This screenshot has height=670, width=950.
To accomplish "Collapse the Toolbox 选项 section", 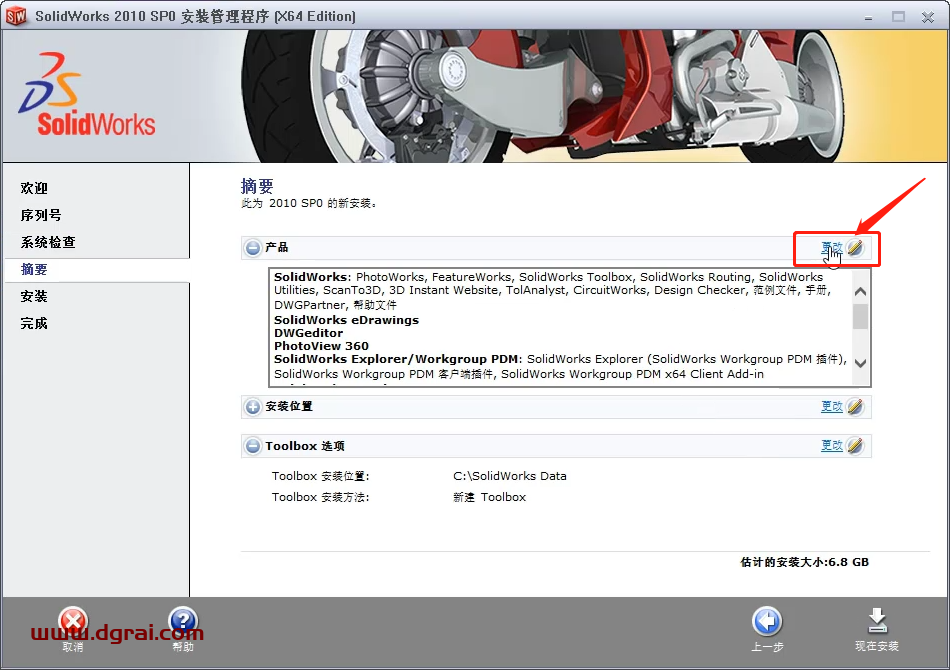I will tap(253, 446).
